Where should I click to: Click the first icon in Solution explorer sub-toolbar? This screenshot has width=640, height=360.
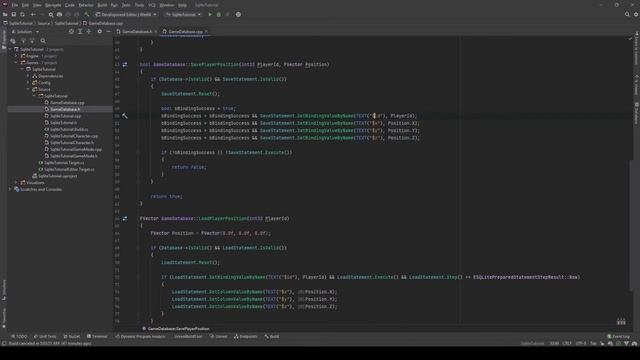[13, 41]
